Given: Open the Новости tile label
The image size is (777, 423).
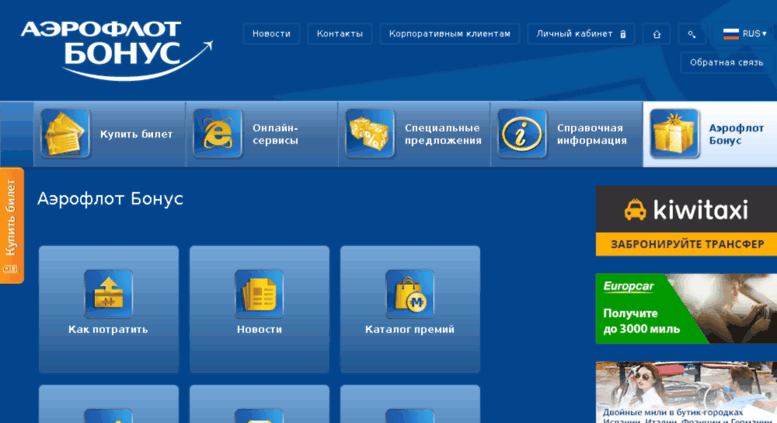Looking at the screenshot, I should [x=259, y=329].
